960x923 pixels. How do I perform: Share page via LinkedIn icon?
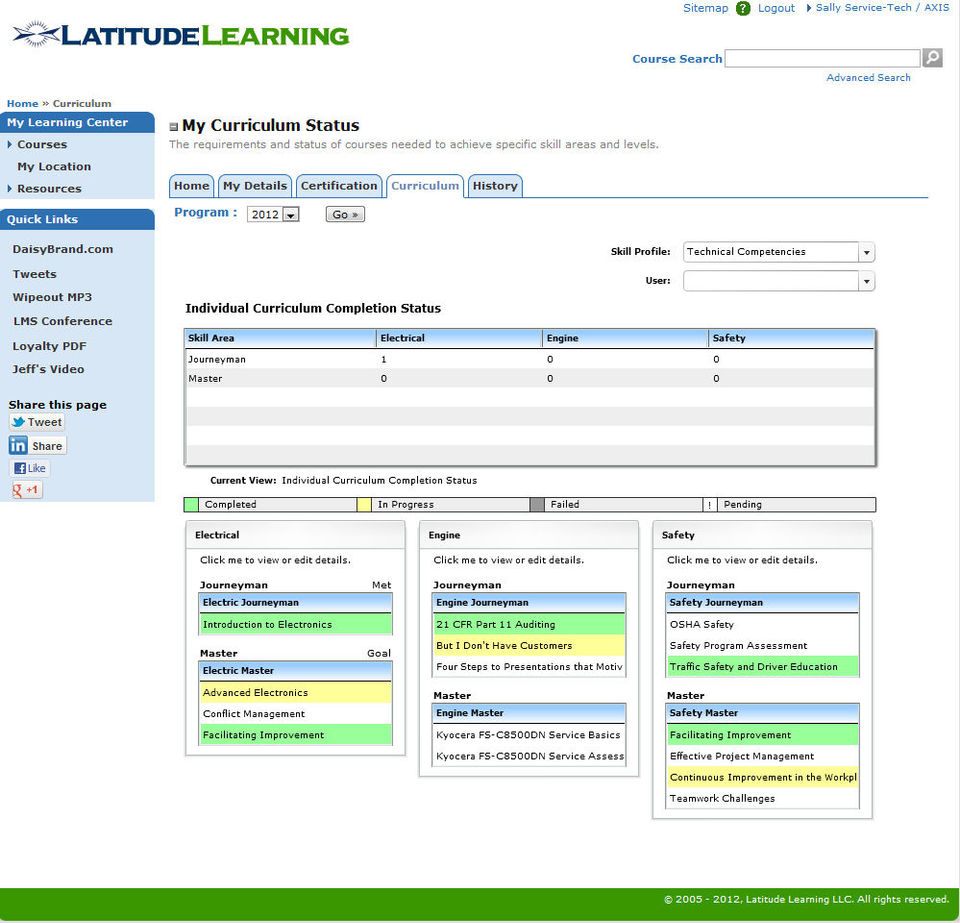point(37,446)
